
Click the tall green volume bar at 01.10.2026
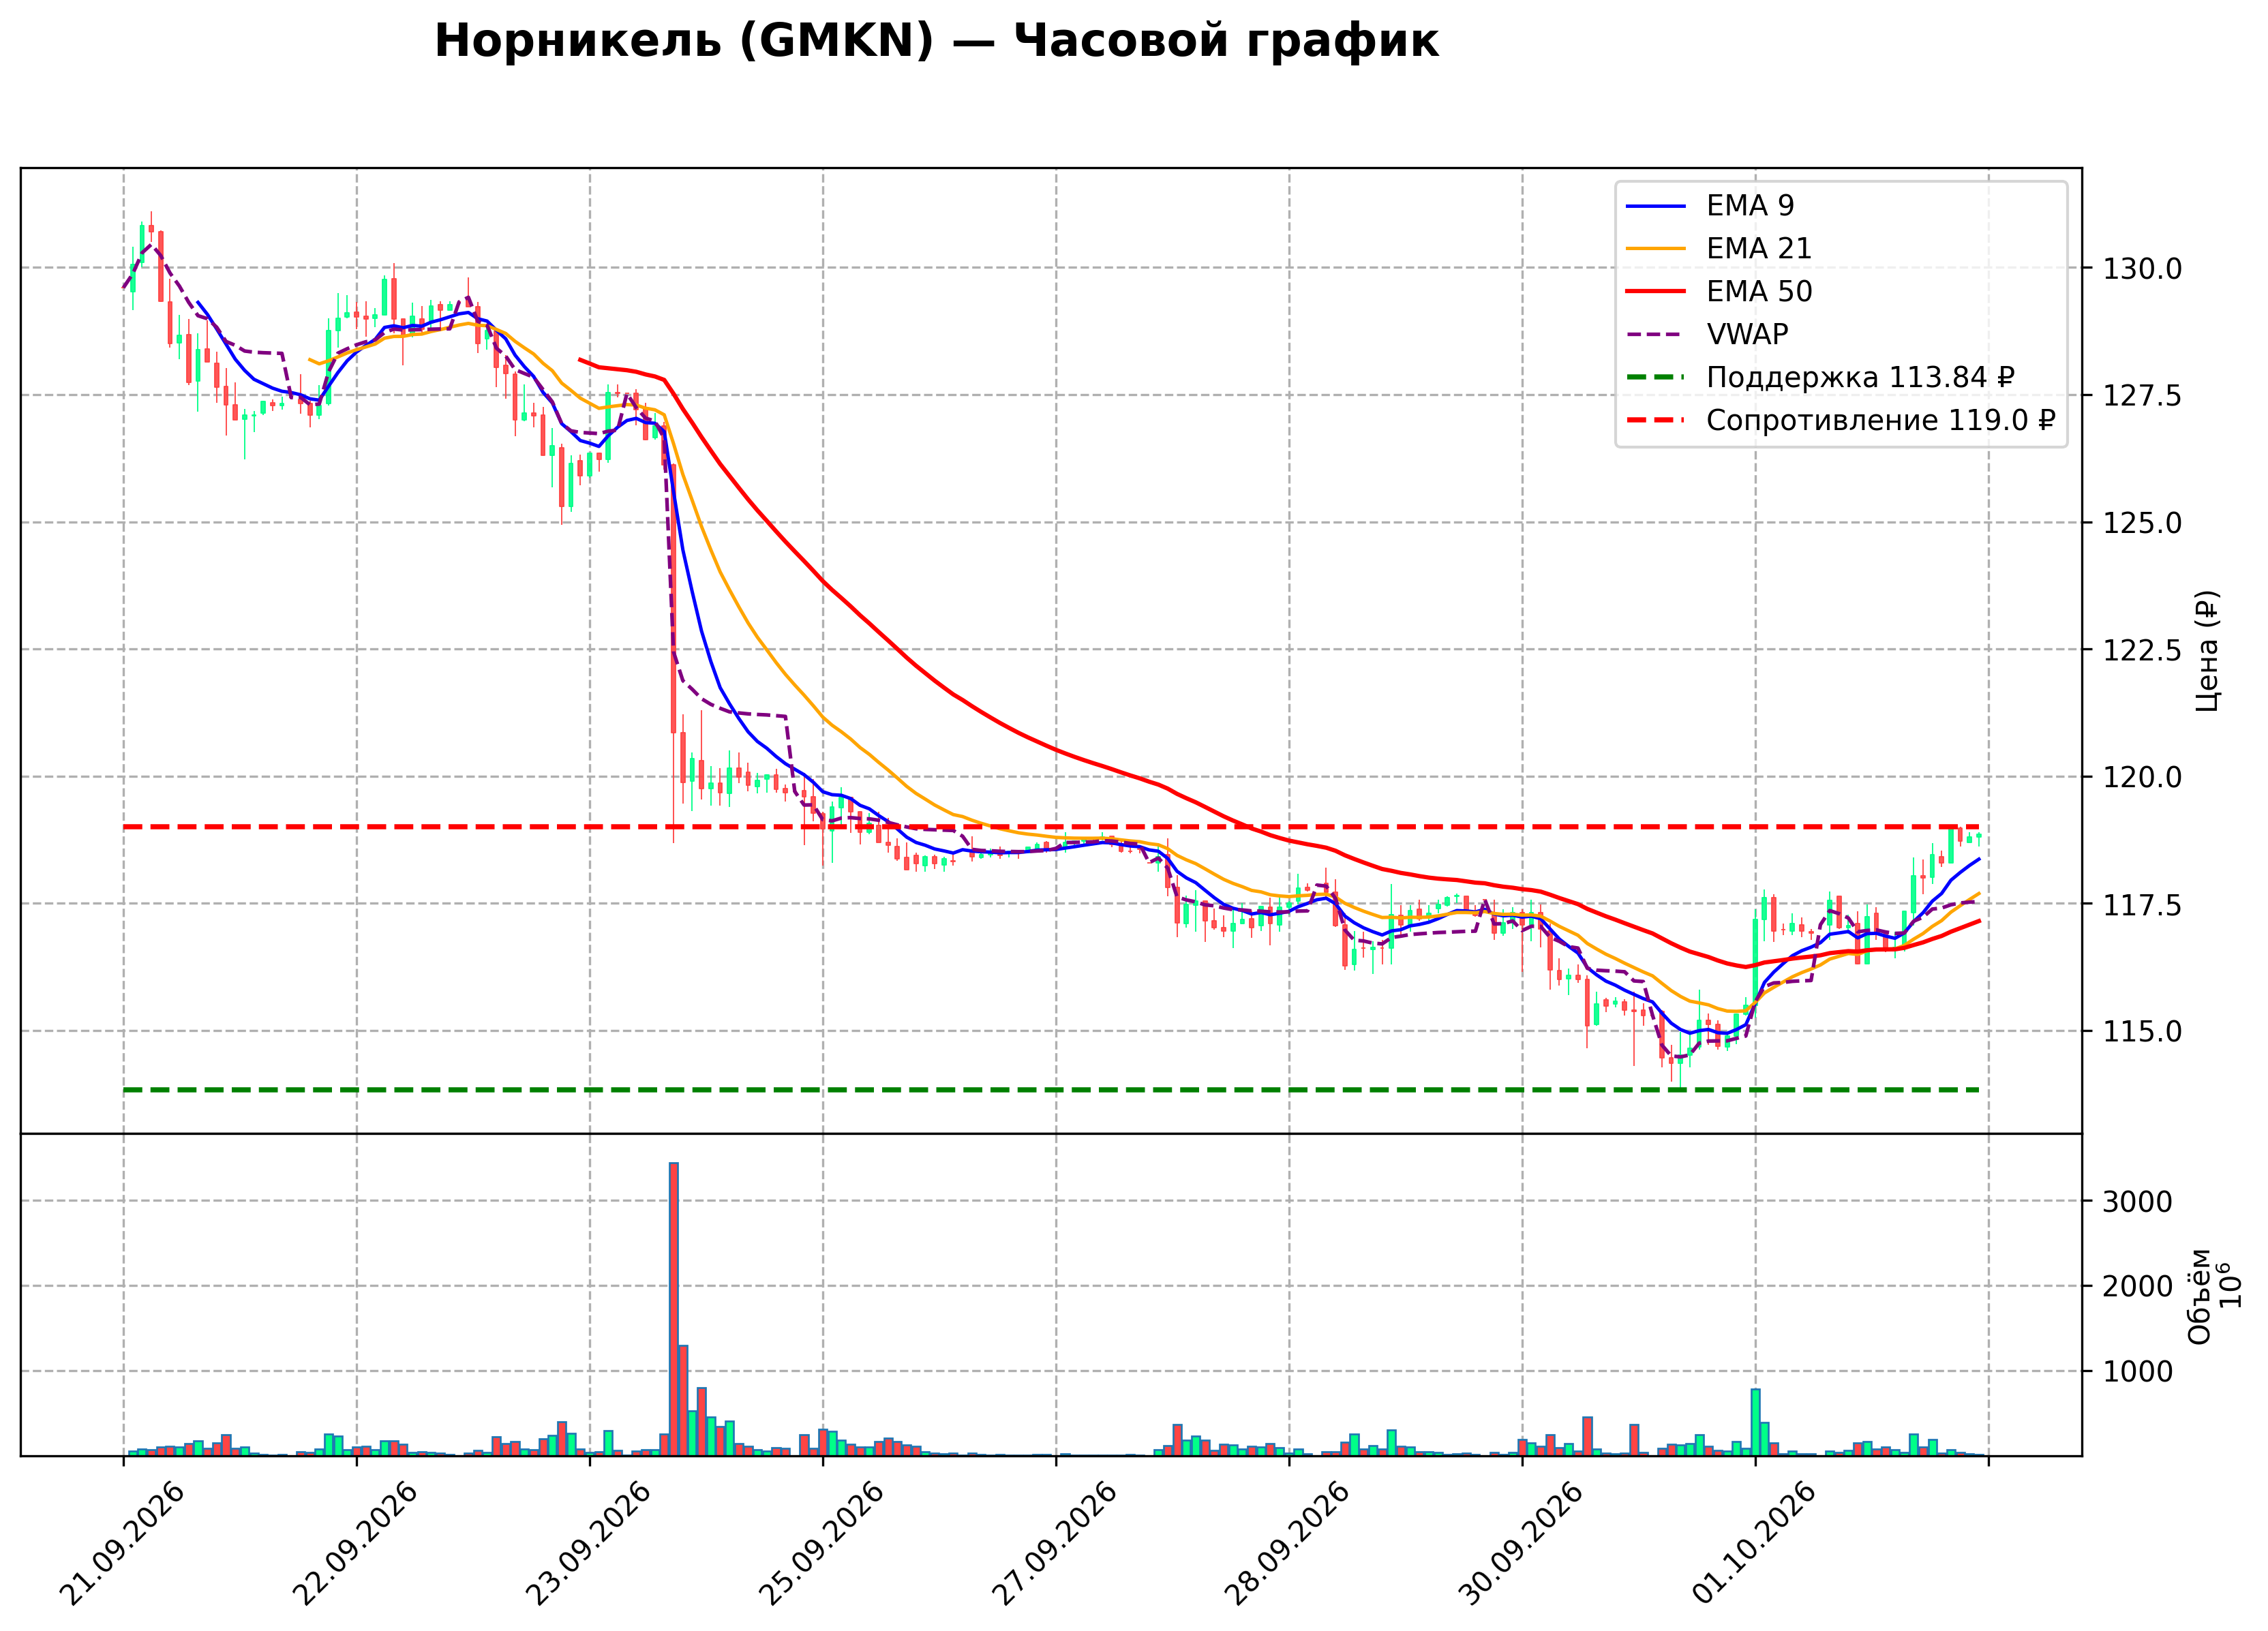pos(1755,1422)
